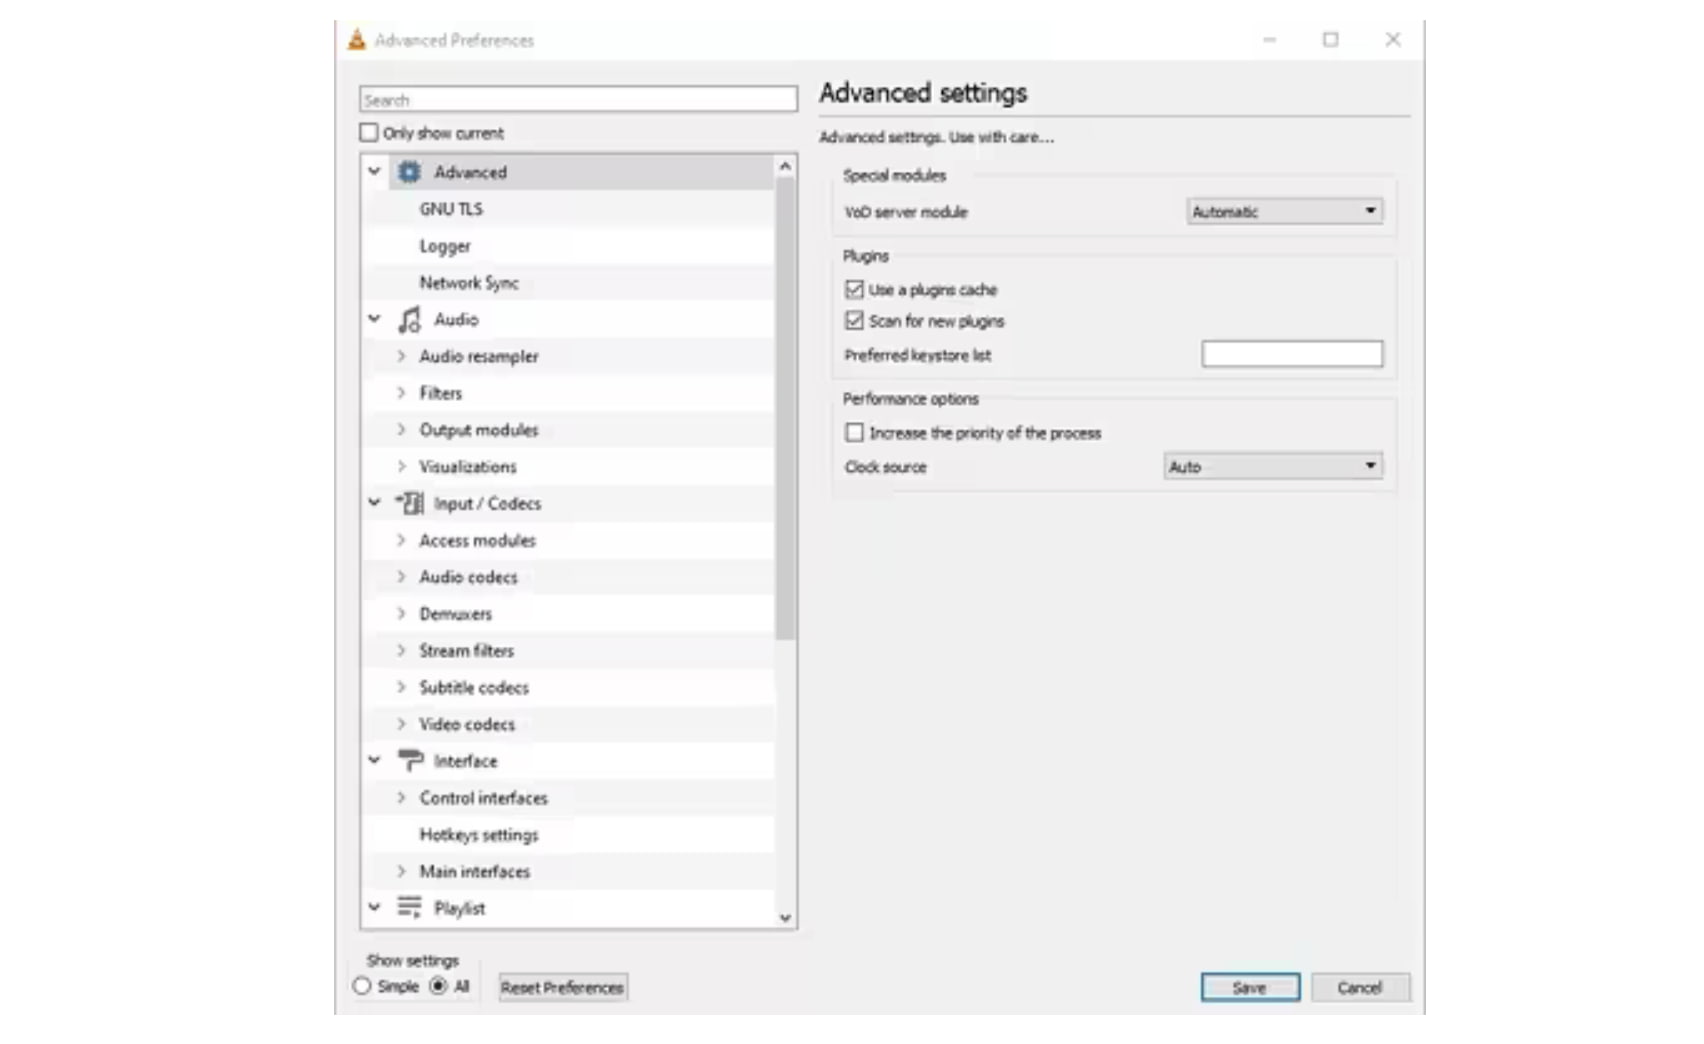
Task: Click the VLC cone icon in title bar
Action: [x=357, y=40]
